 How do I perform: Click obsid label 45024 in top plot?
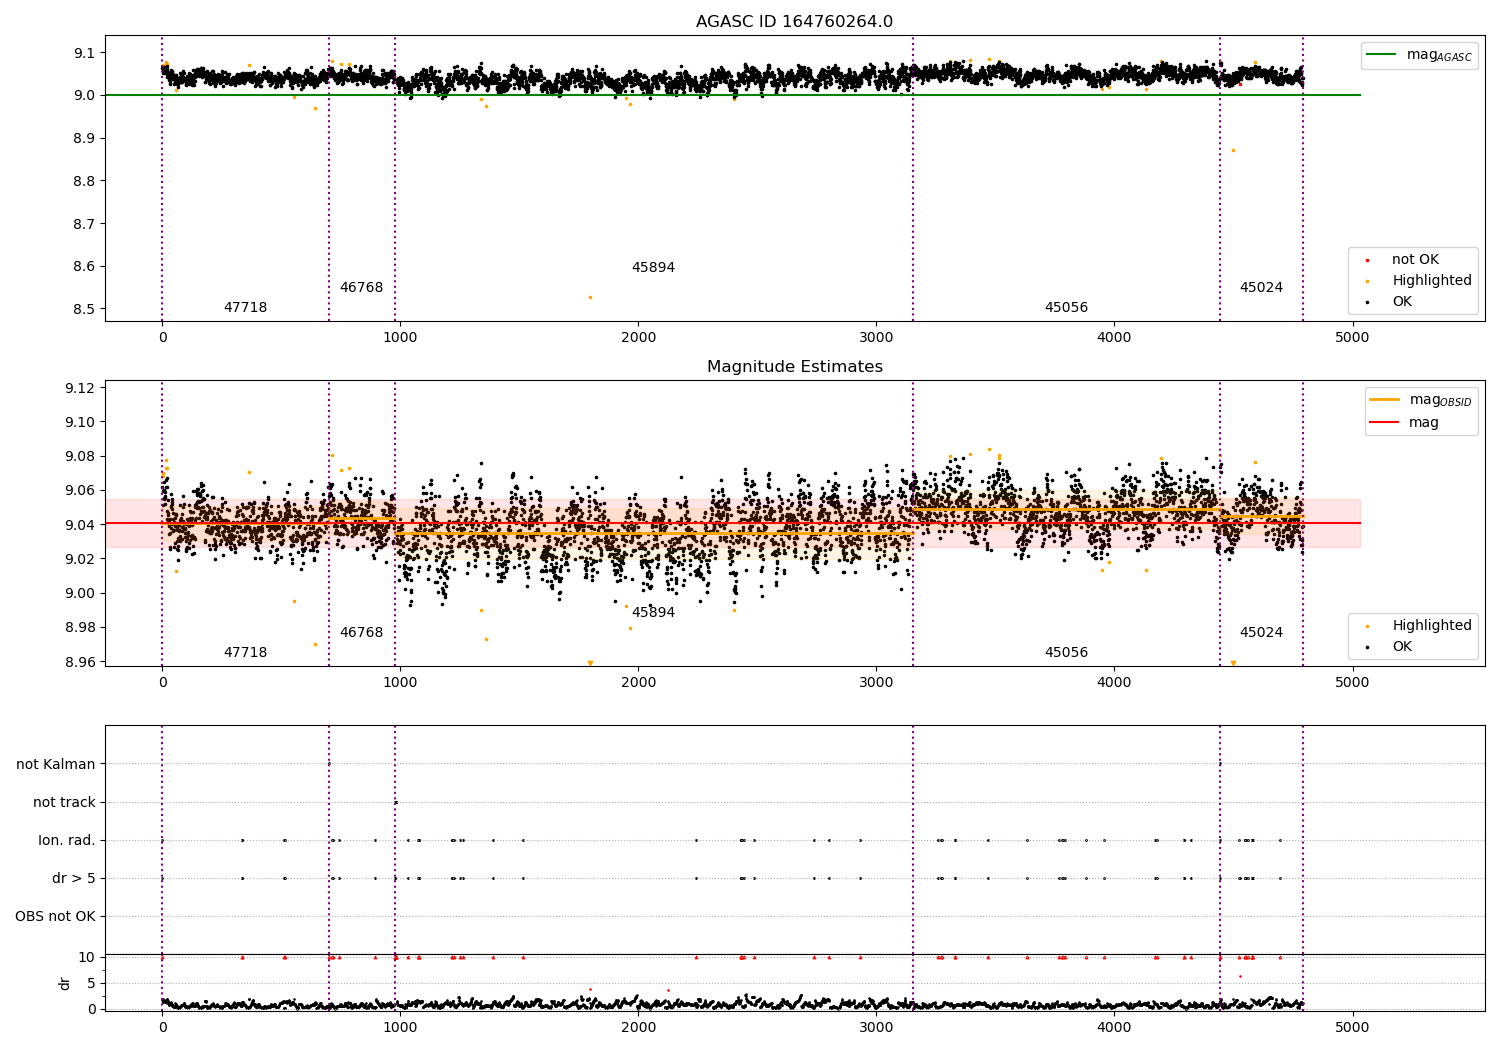[1261, 288]
